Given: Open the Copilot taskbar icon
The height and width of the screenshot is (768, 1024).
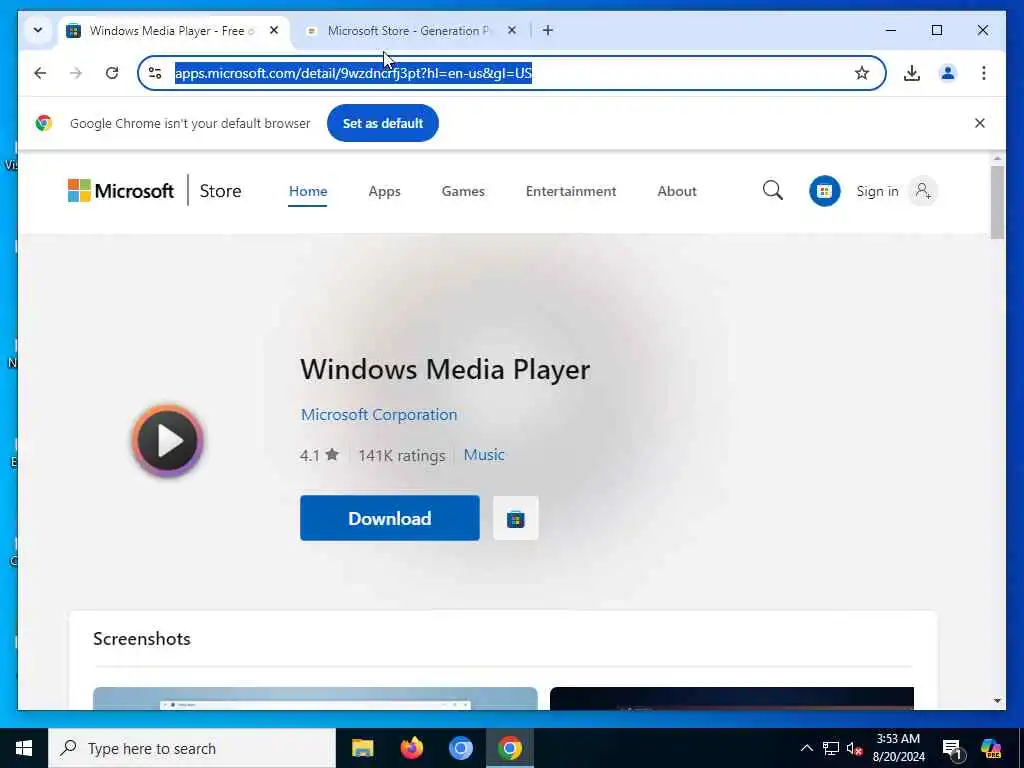Looking at the screenshot, I should (x=991, y=748).
